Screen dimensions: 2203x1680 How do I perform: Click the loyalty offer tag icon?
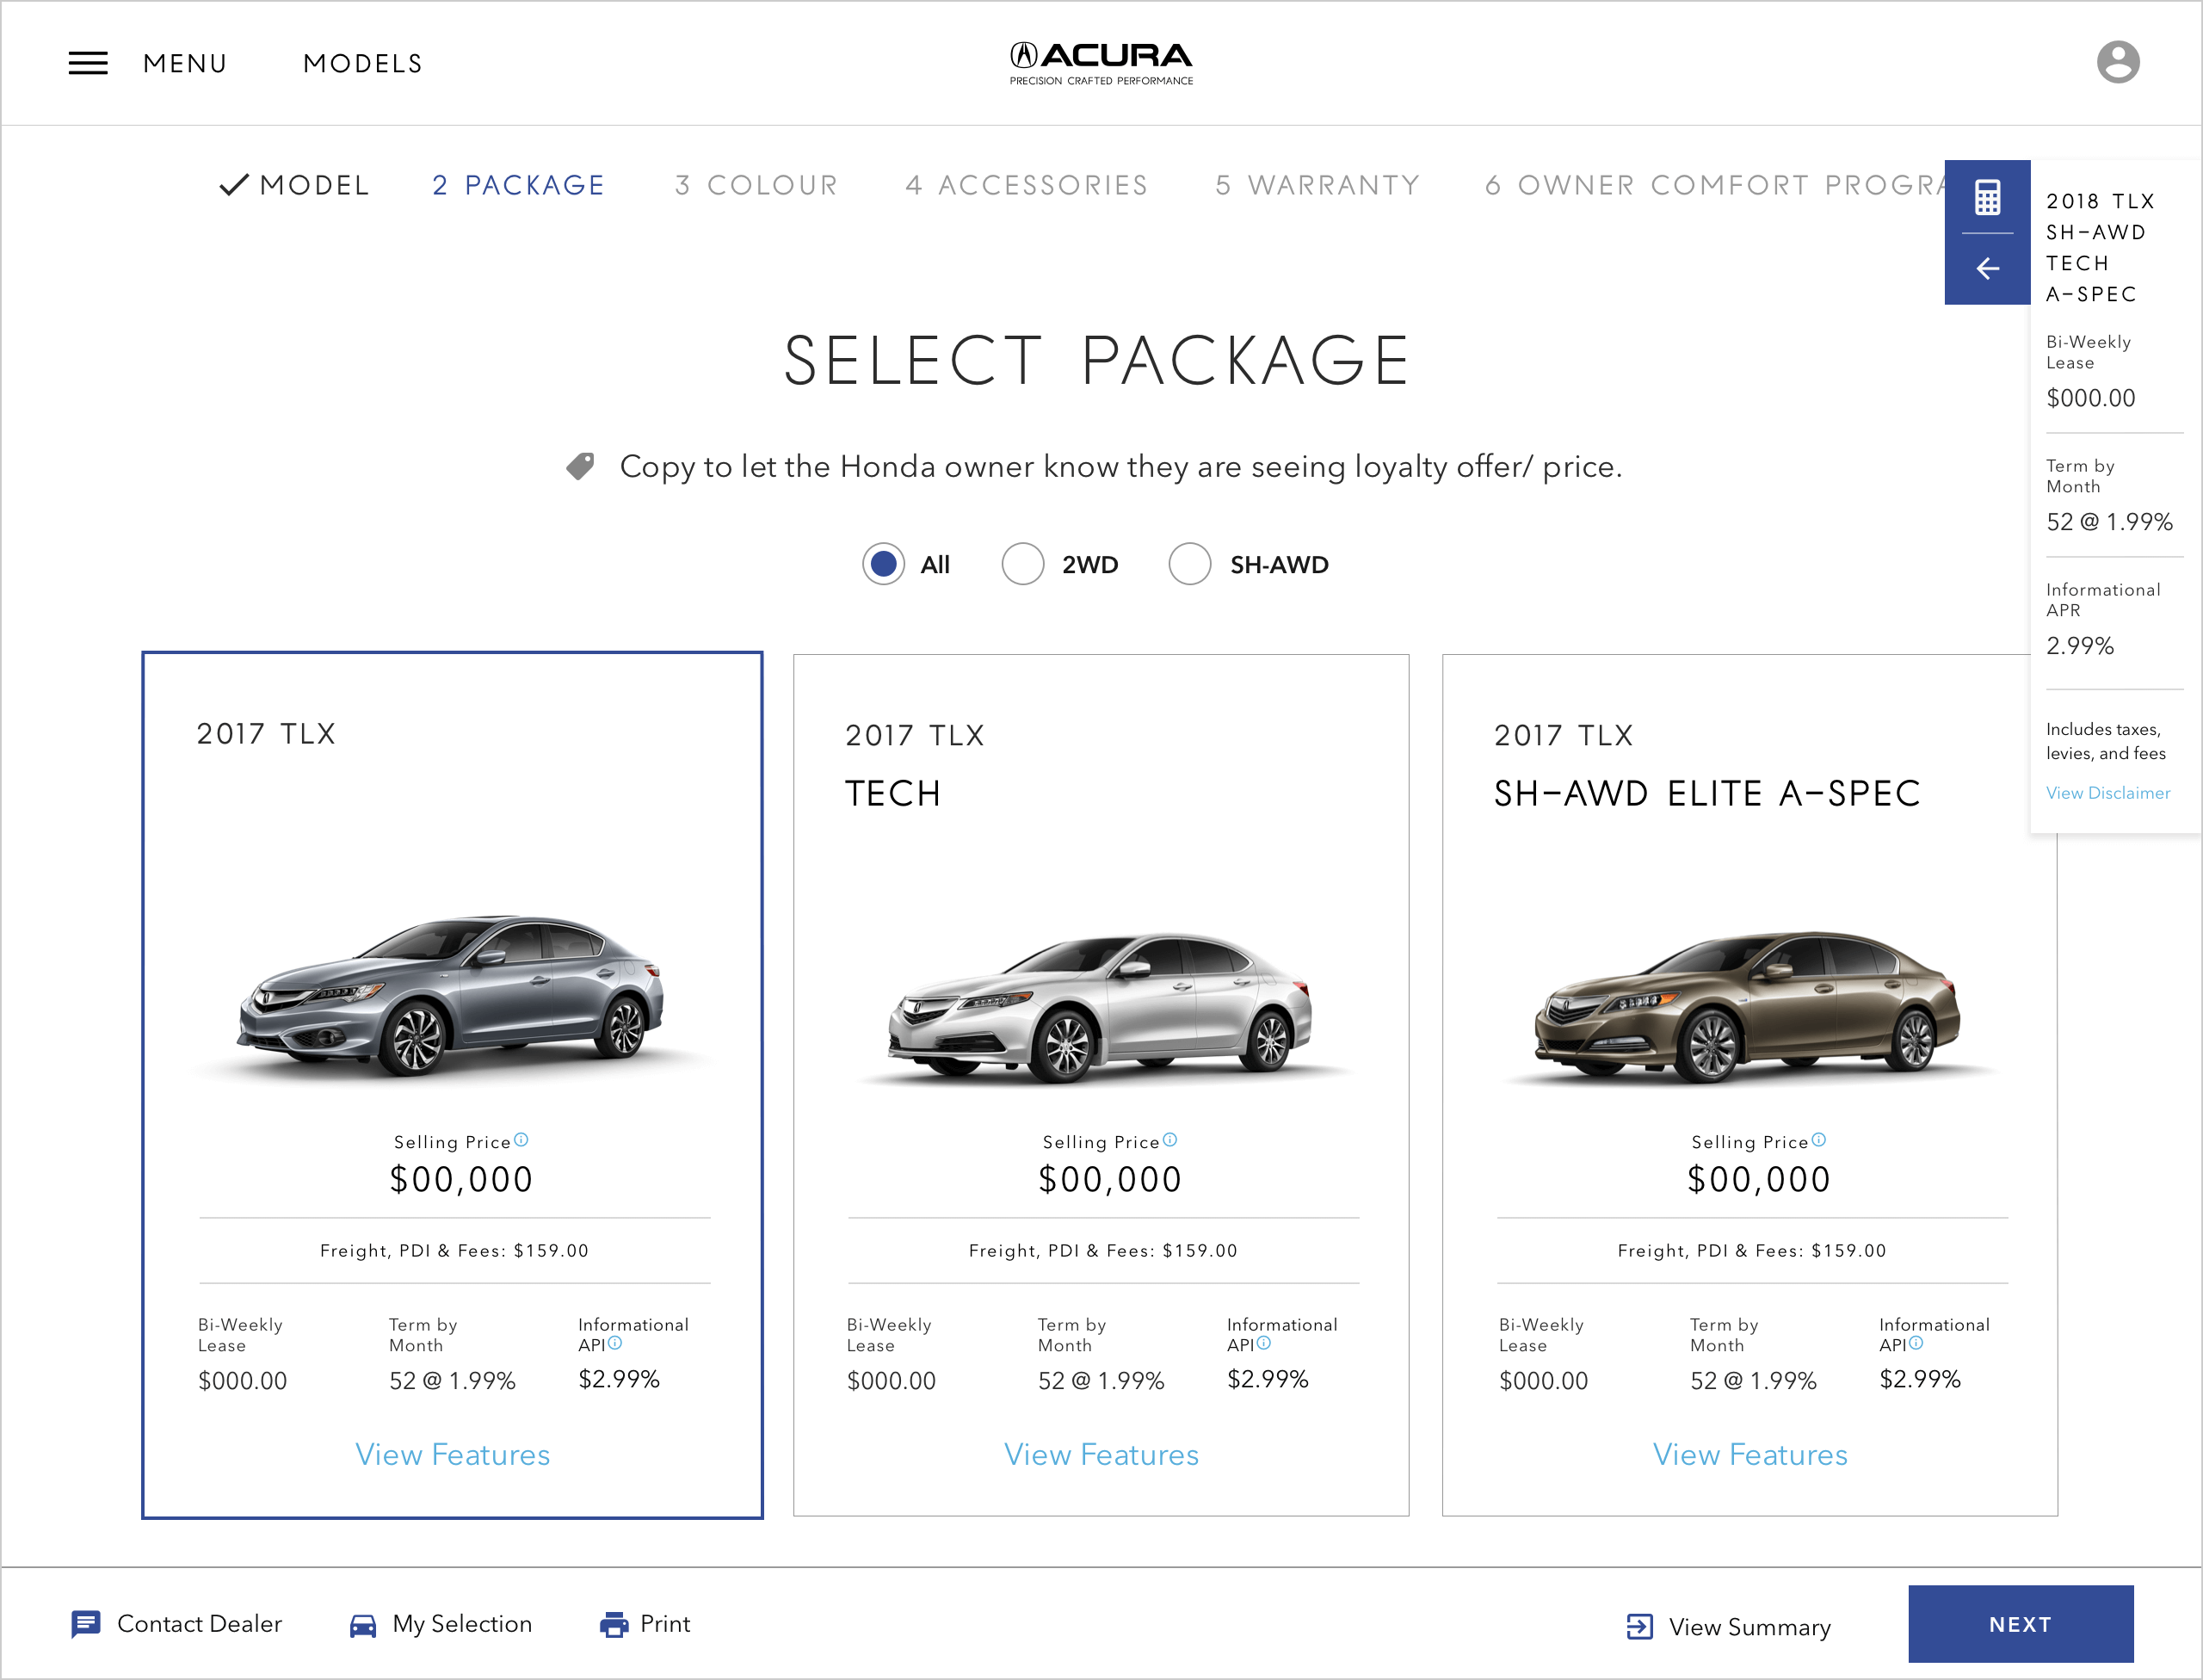[x=580, y=466]
